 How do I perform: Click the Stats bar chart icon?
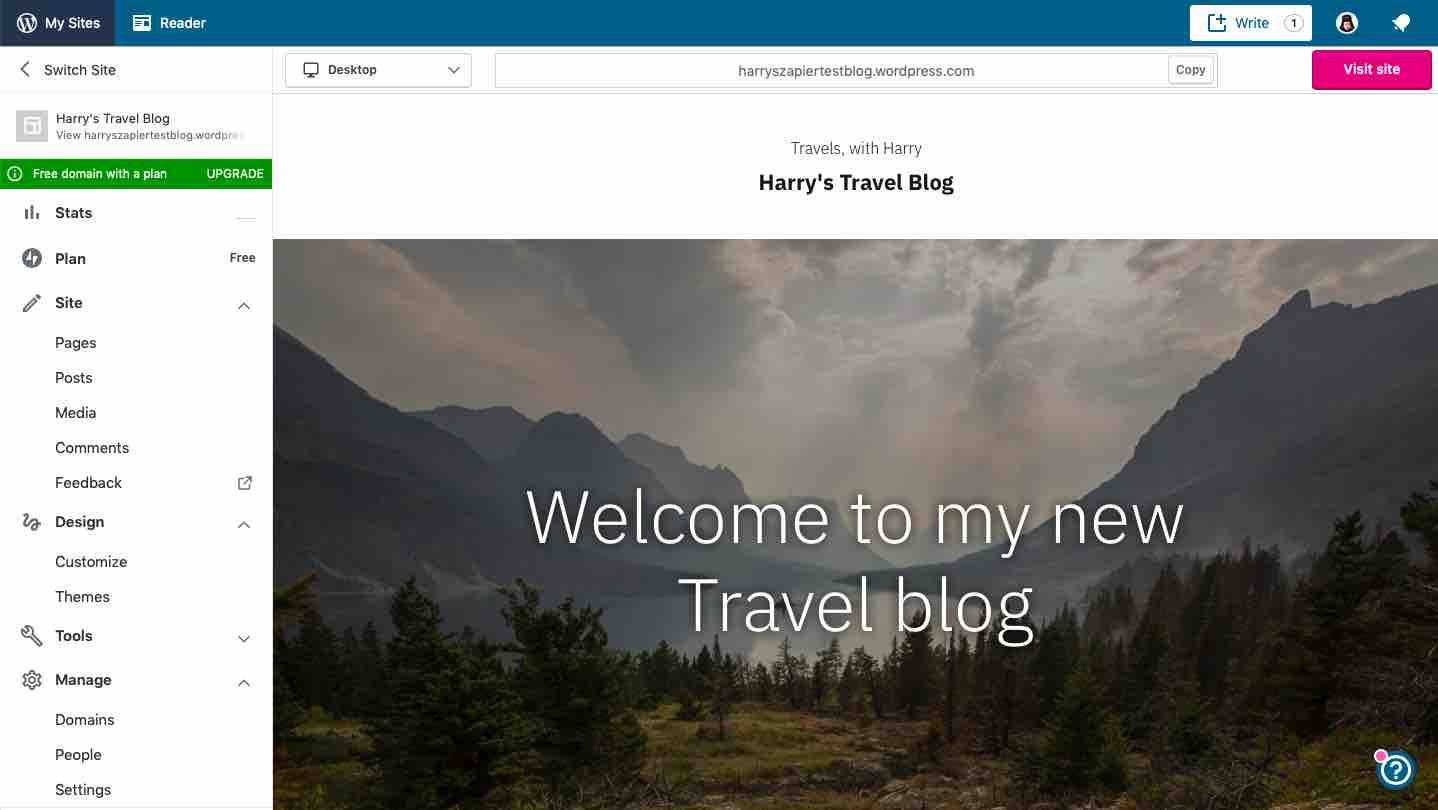coord(32,213)
